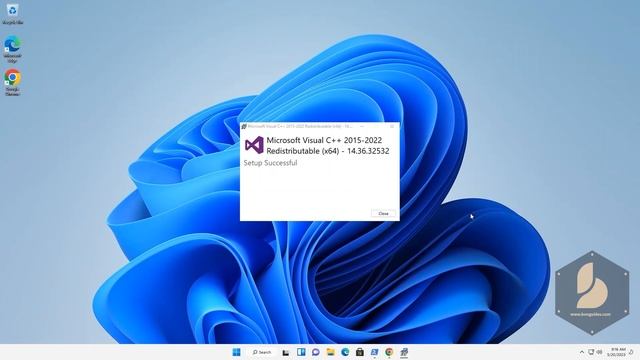Screen dimensions: 640x360
Task: Open the clock and date flyout
Action: (x=616, y=352)
